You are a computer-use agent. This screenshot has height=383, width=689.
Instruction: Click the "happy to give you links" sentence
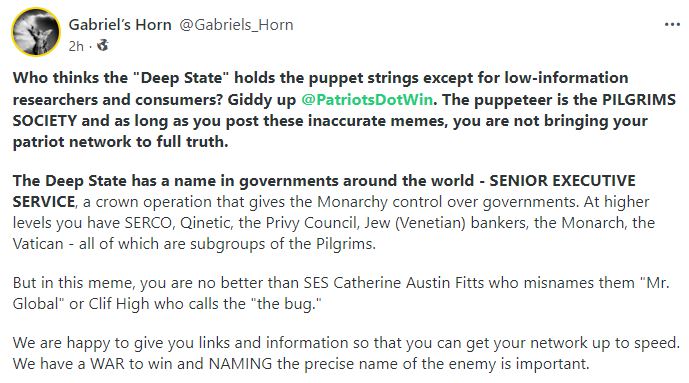pos(346,343)
